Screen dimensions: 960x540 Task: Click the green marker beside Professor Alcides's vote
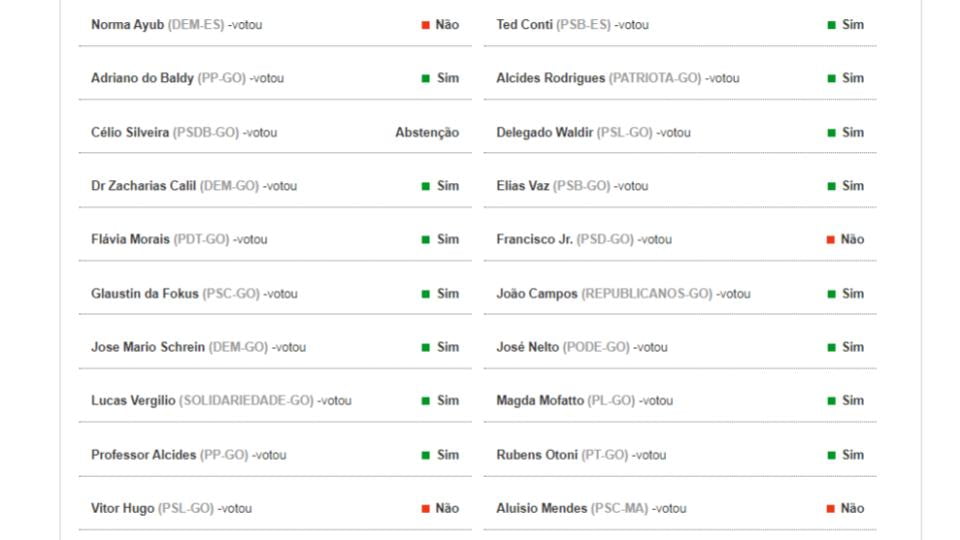425,455
